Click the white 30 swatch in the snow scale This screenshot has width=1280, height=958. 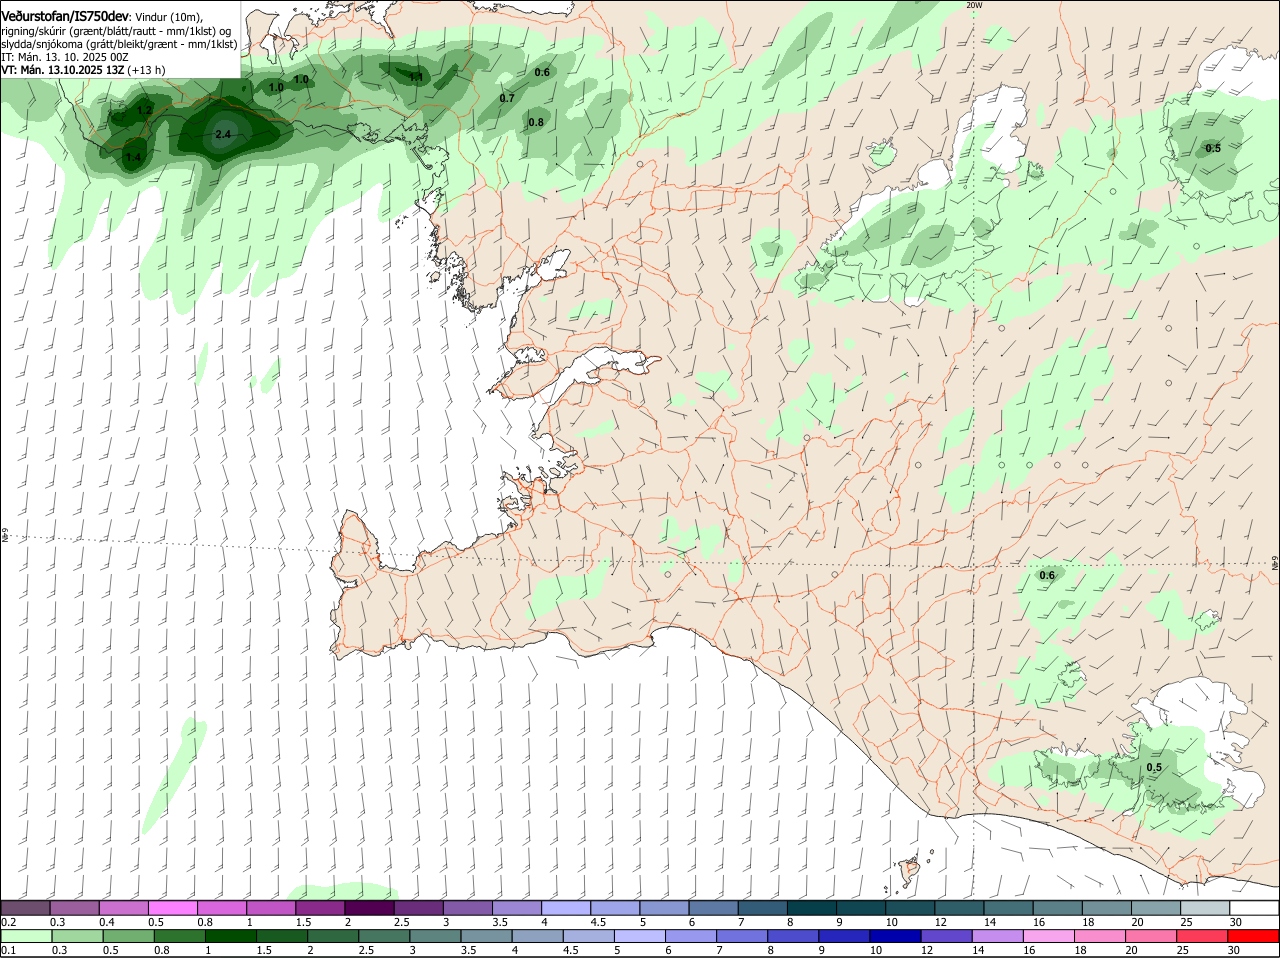[1254, 907]
